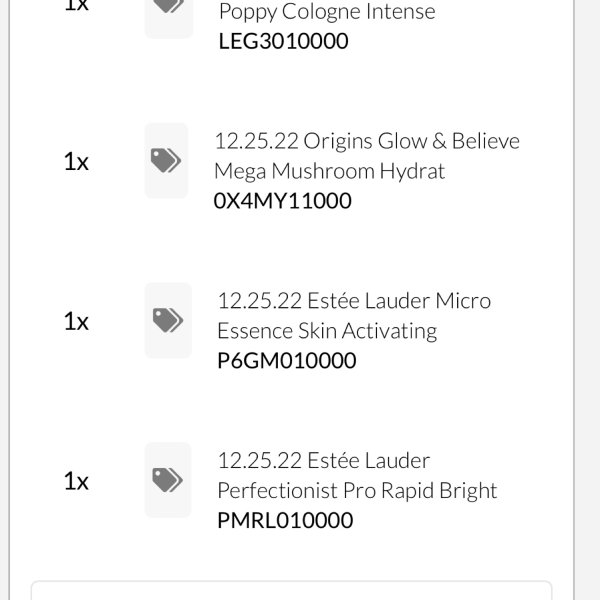Open the 12.25.22 Estée Lauder title above Perfectionist
This screenshot has width=600, height=600.
324,460
